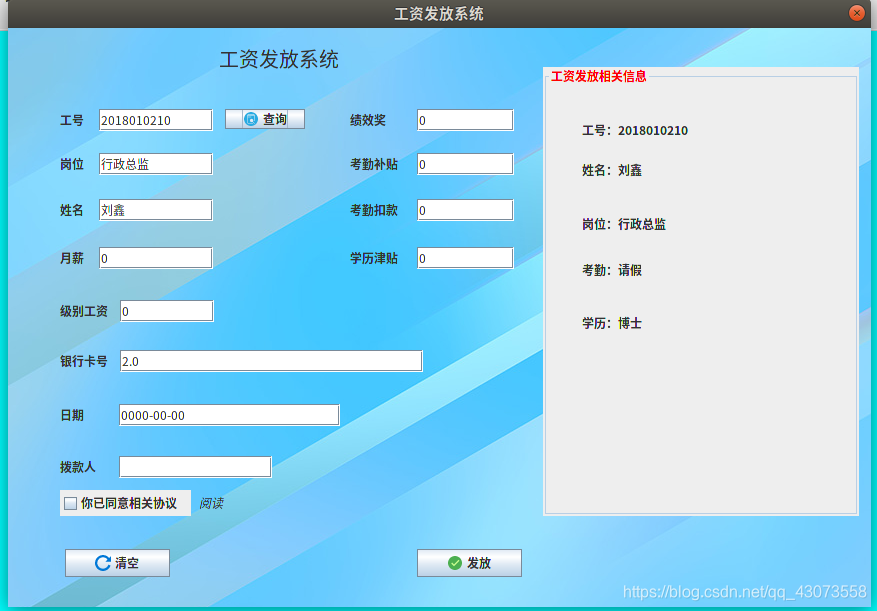
Task: Click the 绩效奖 label
Action: coord(368,120)
